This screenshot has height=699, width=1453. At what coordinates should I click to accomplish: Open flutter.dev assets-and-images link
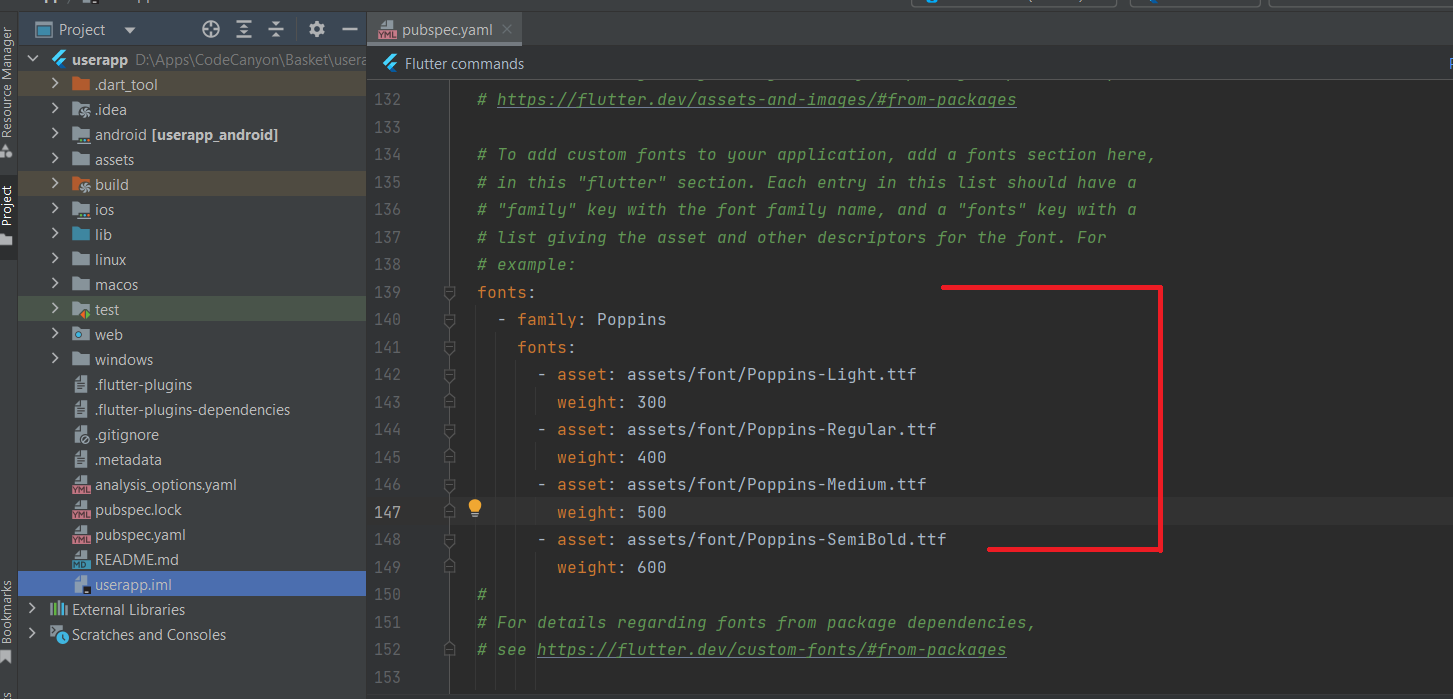[756, 99]
